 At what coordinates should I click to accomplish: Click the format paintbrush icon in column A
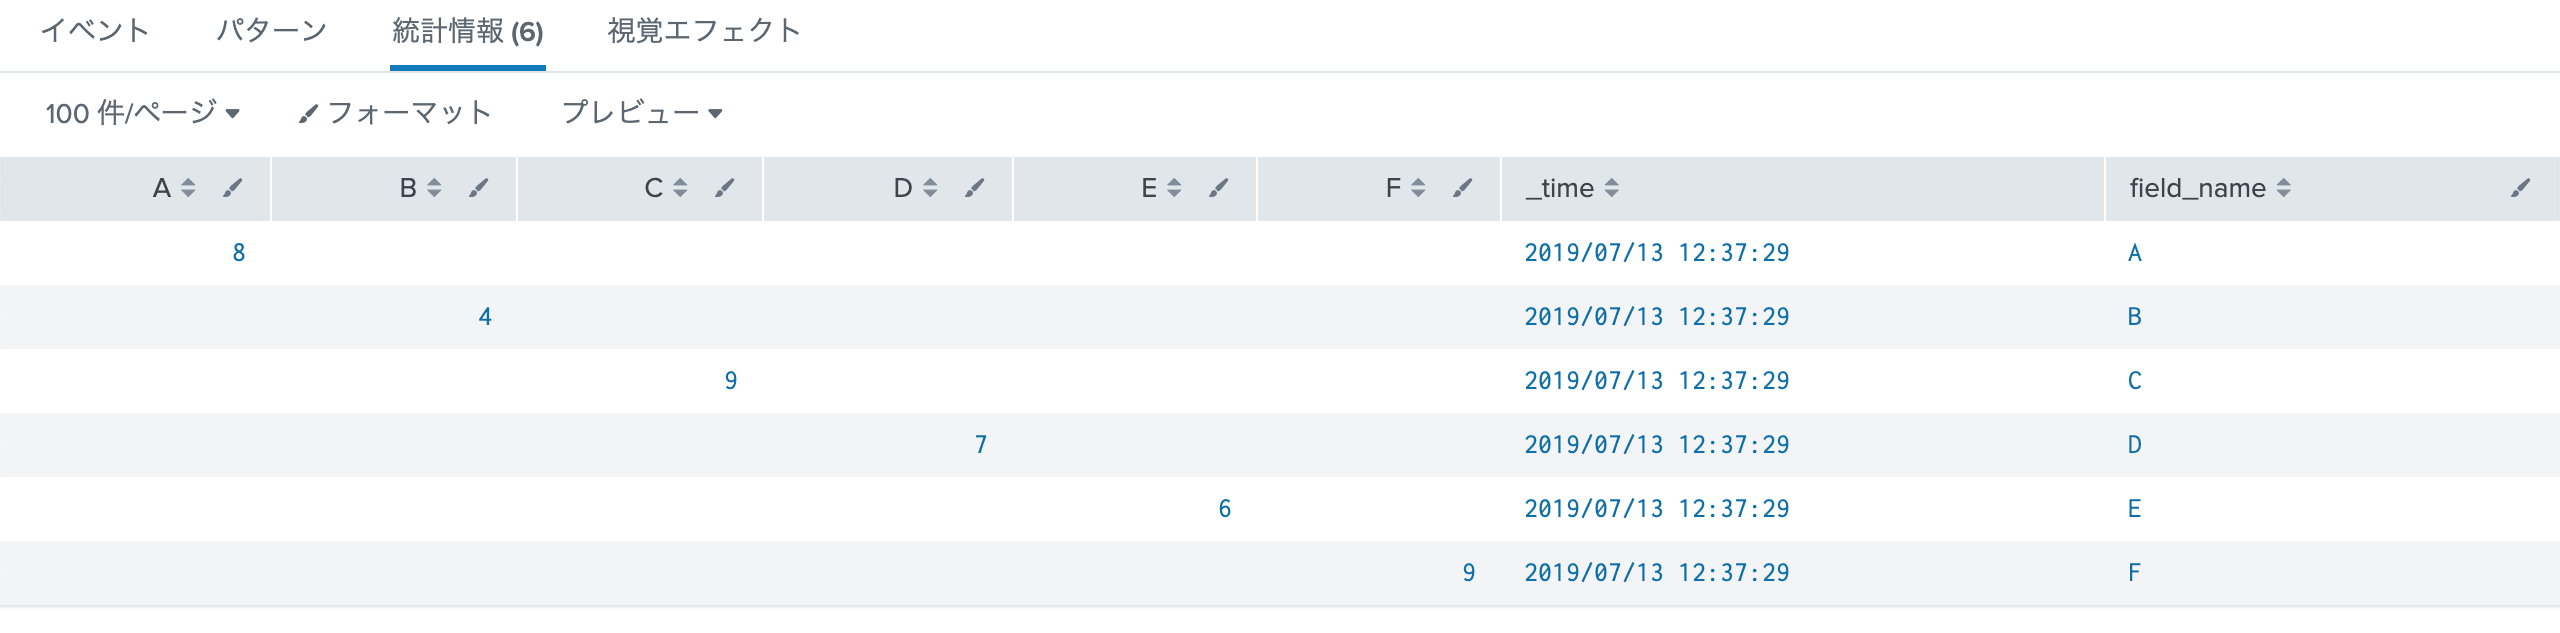click(232, 188)
